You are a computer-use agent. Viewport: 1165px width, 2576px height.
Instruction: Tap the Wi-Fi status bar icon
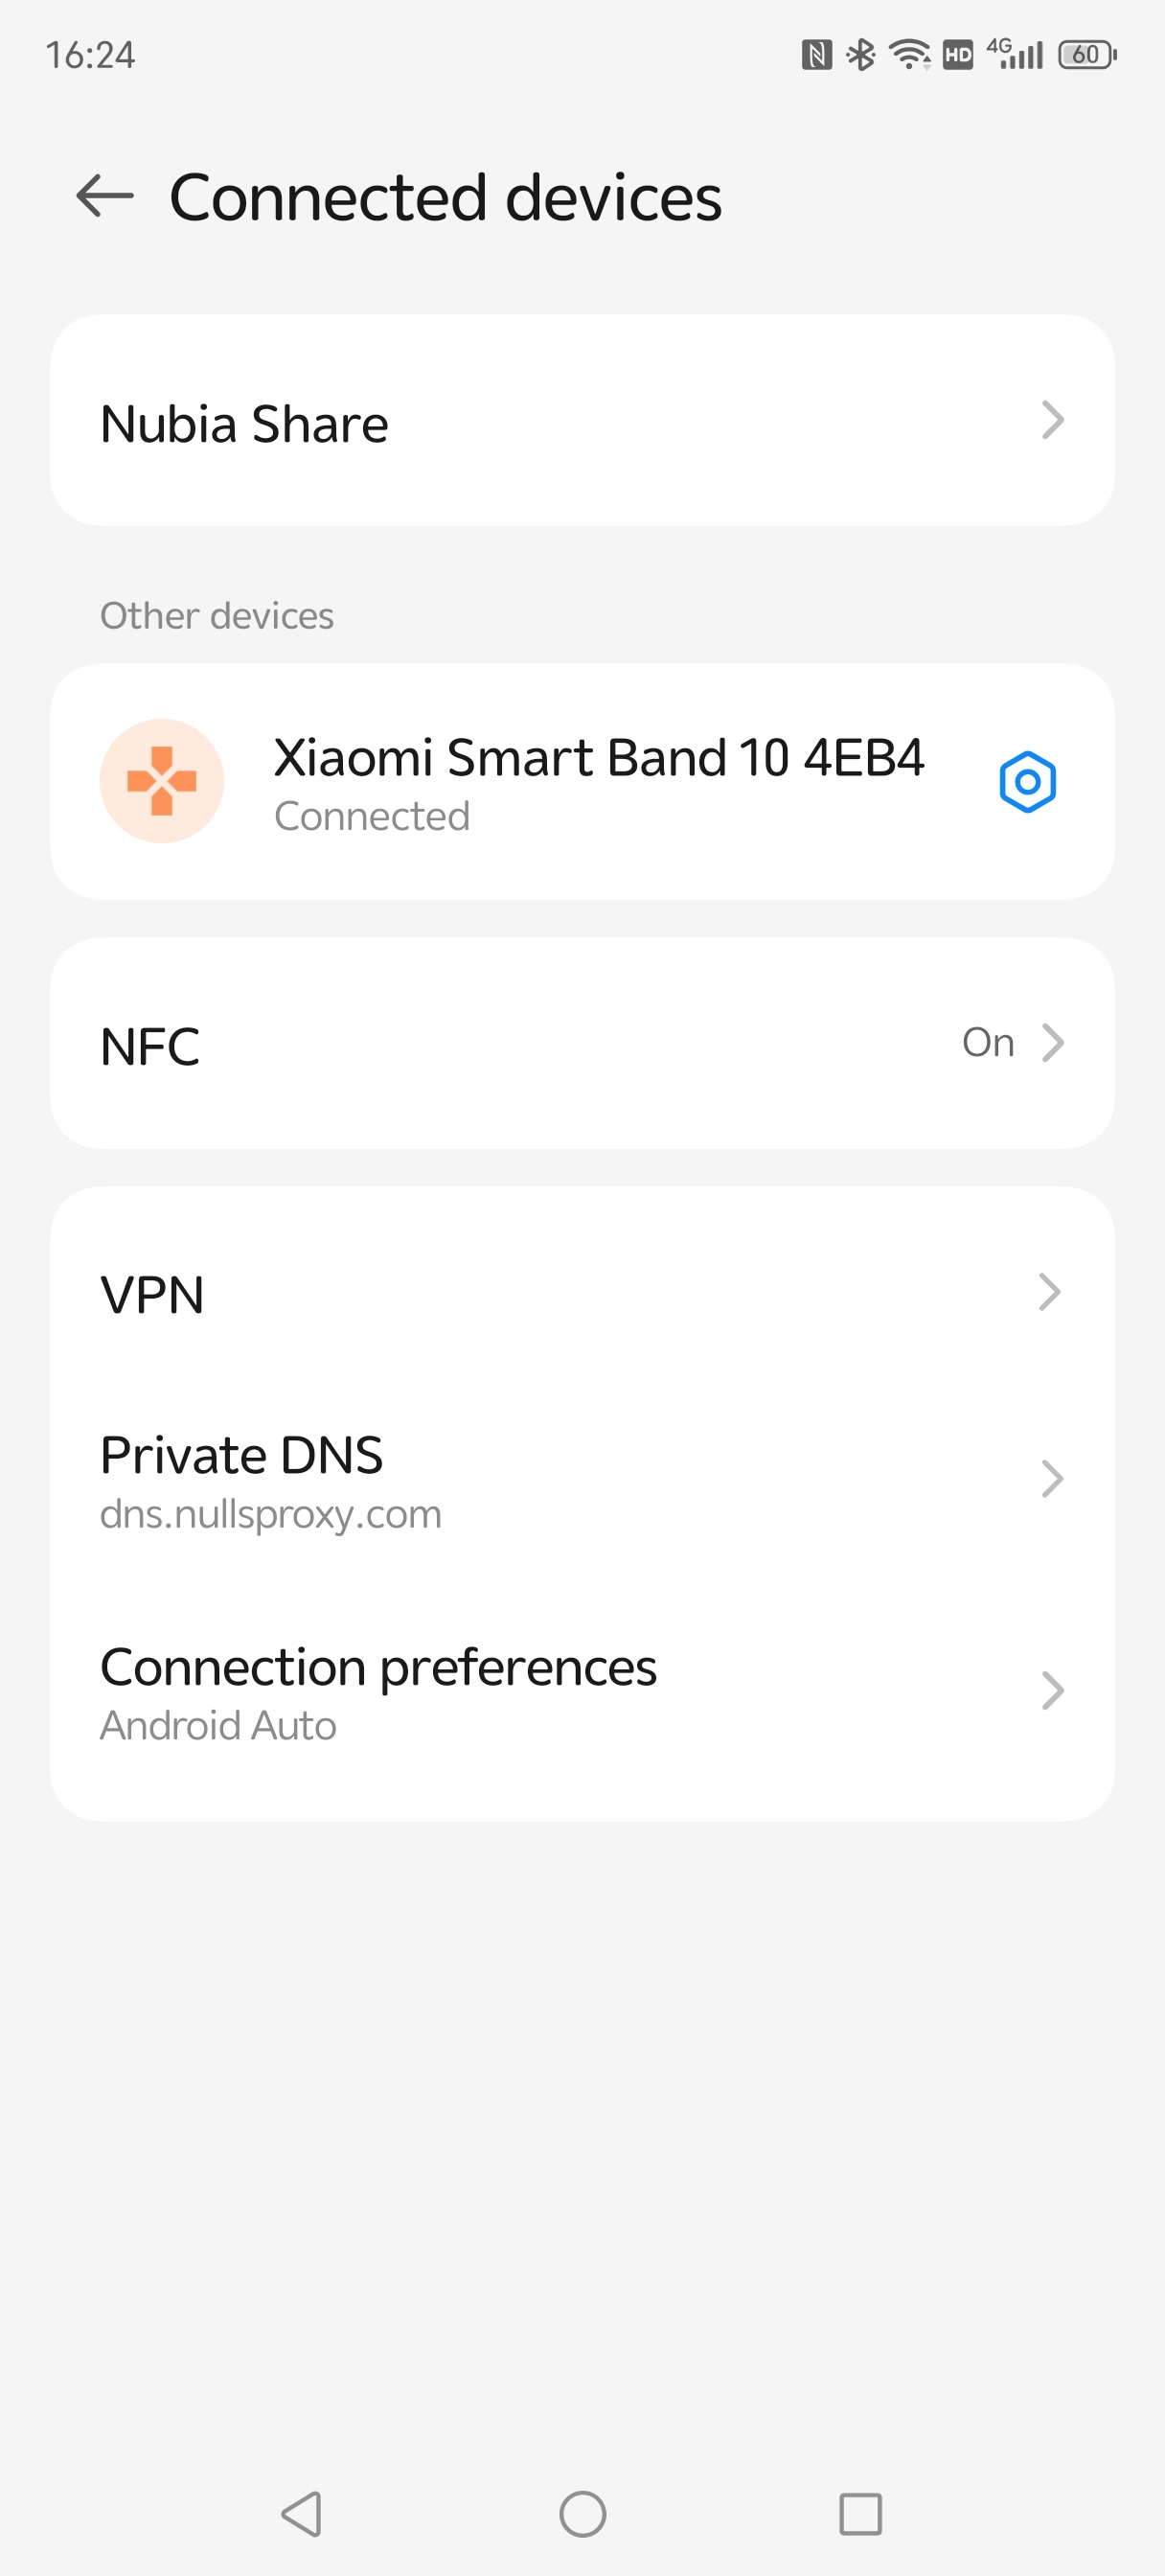click(x=909, y=54)
